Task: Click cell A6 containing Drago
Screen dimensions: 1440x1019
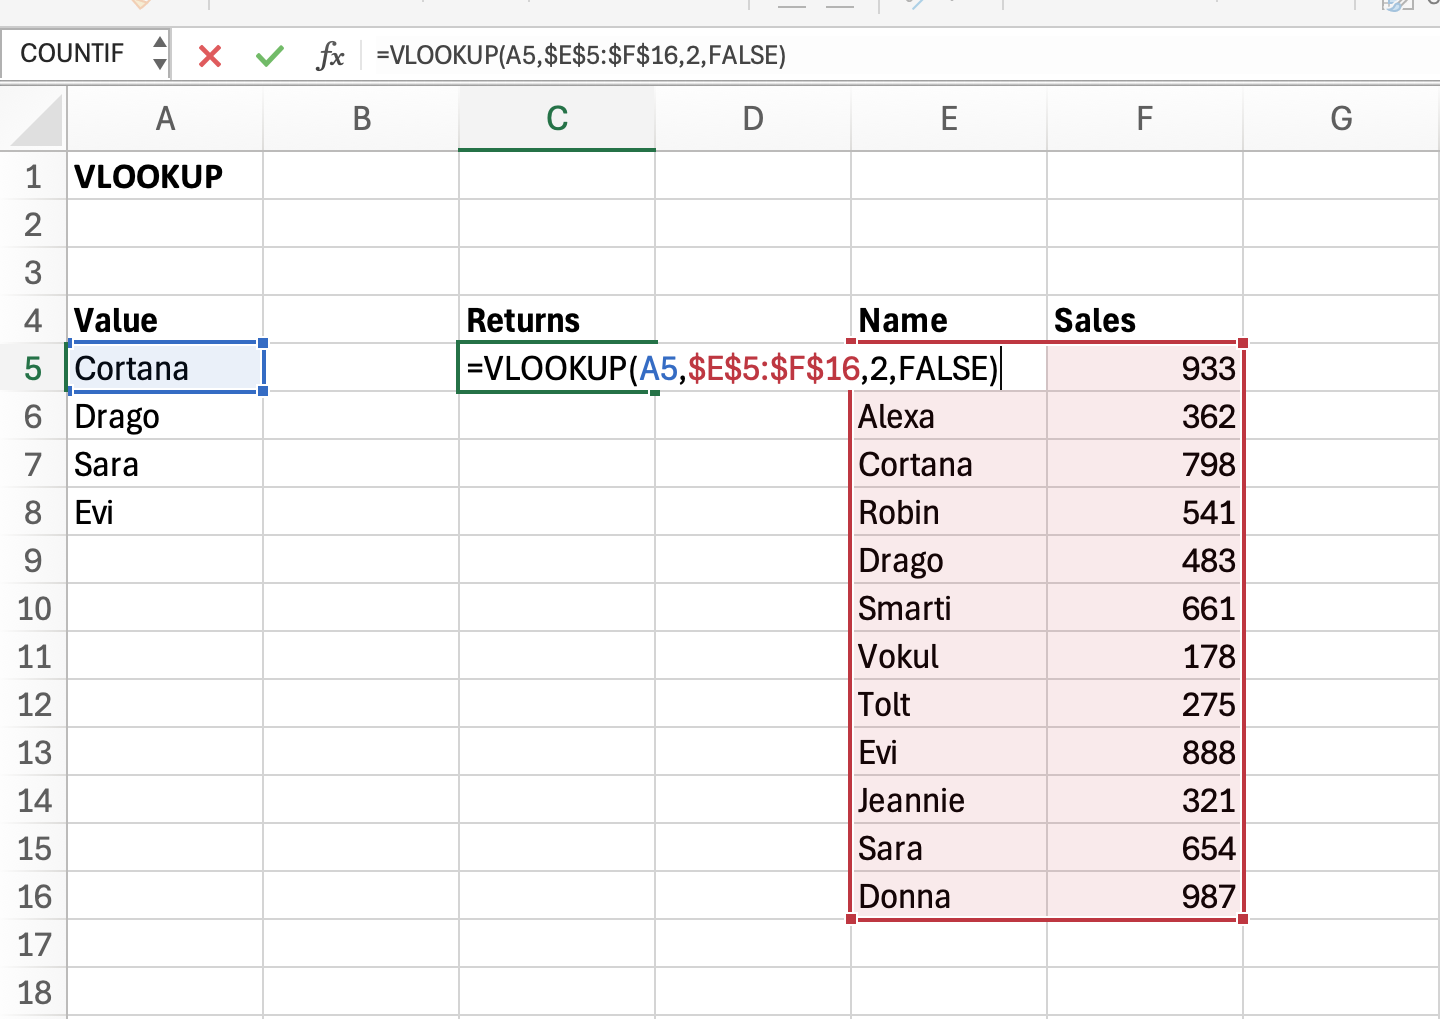Action: click(165, 416)
